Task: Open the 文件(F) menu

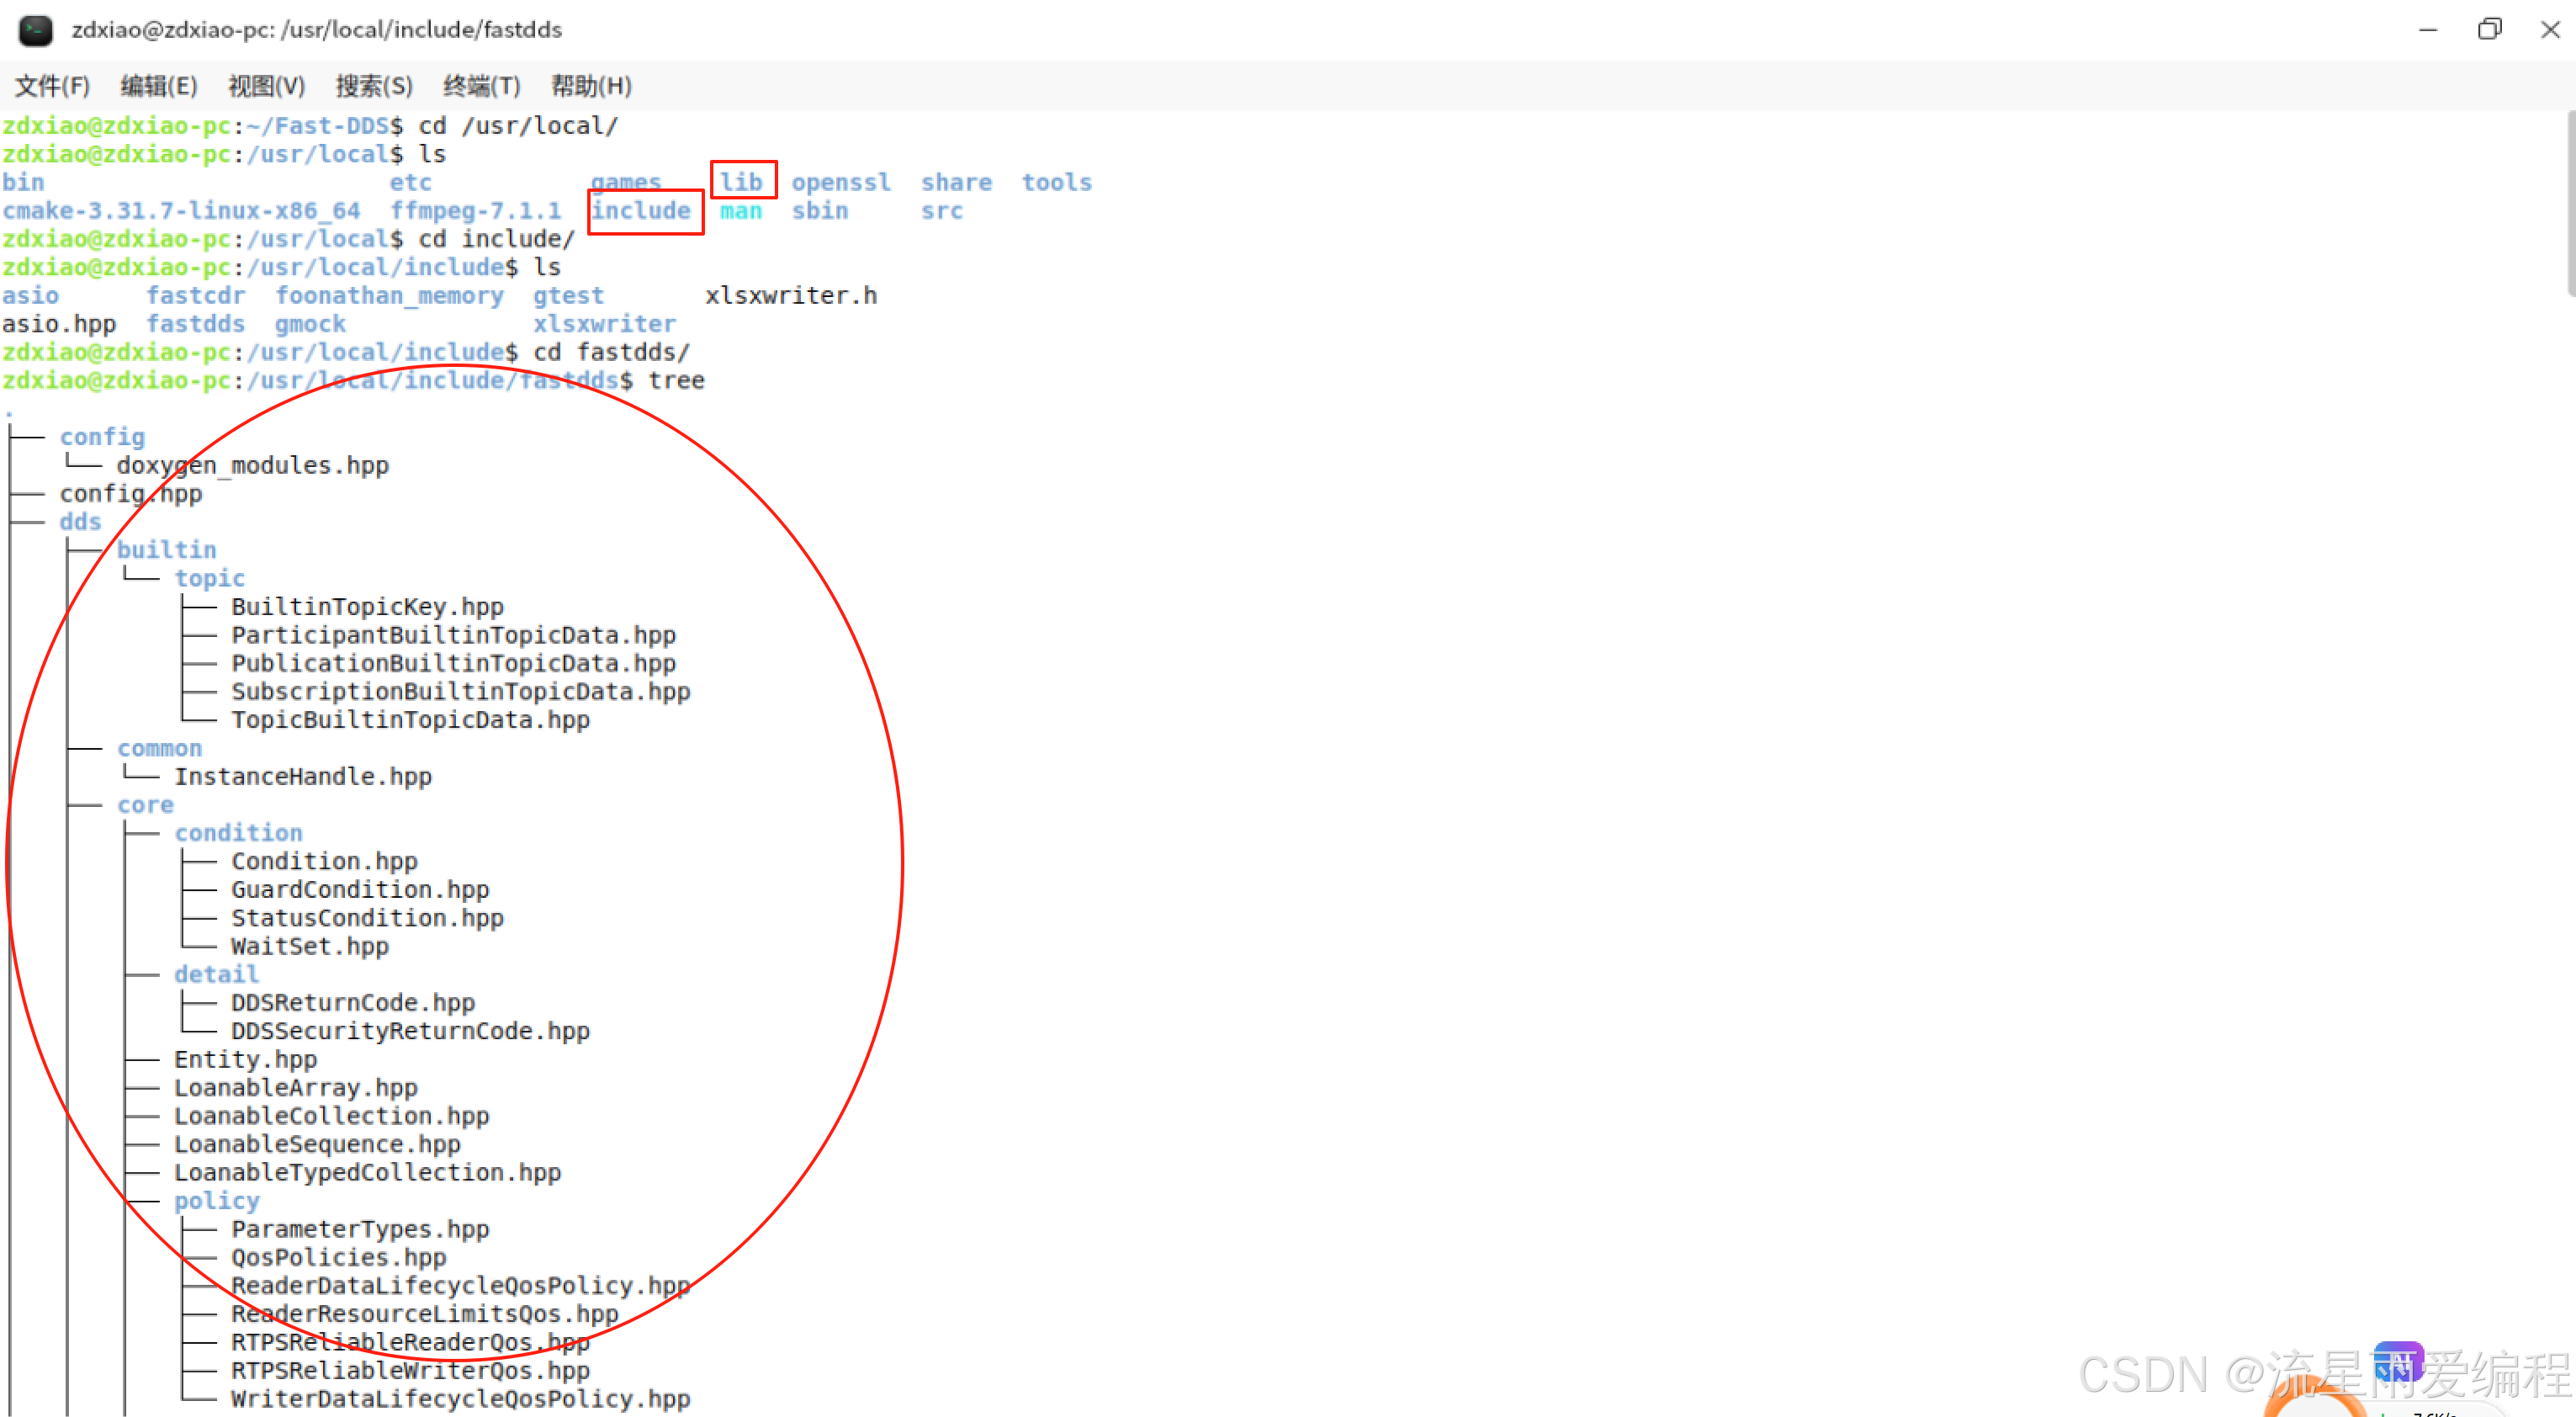Action: point(52,86)
